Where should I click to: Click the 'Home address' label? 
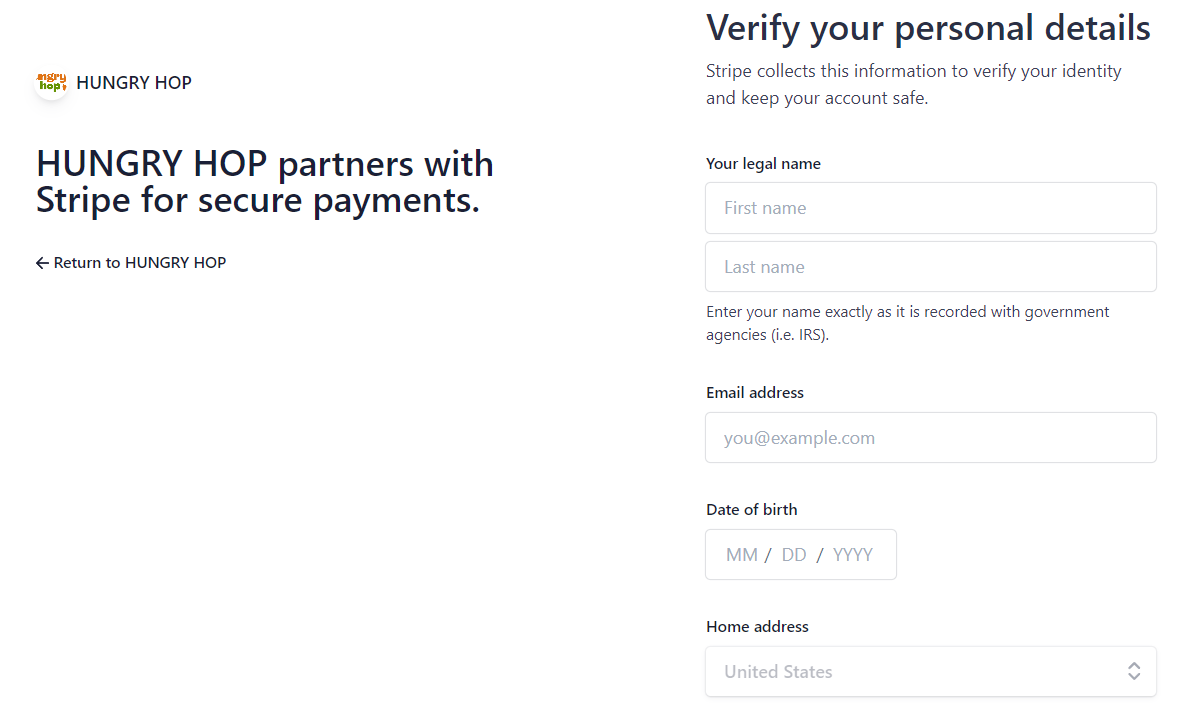[757, 627]
